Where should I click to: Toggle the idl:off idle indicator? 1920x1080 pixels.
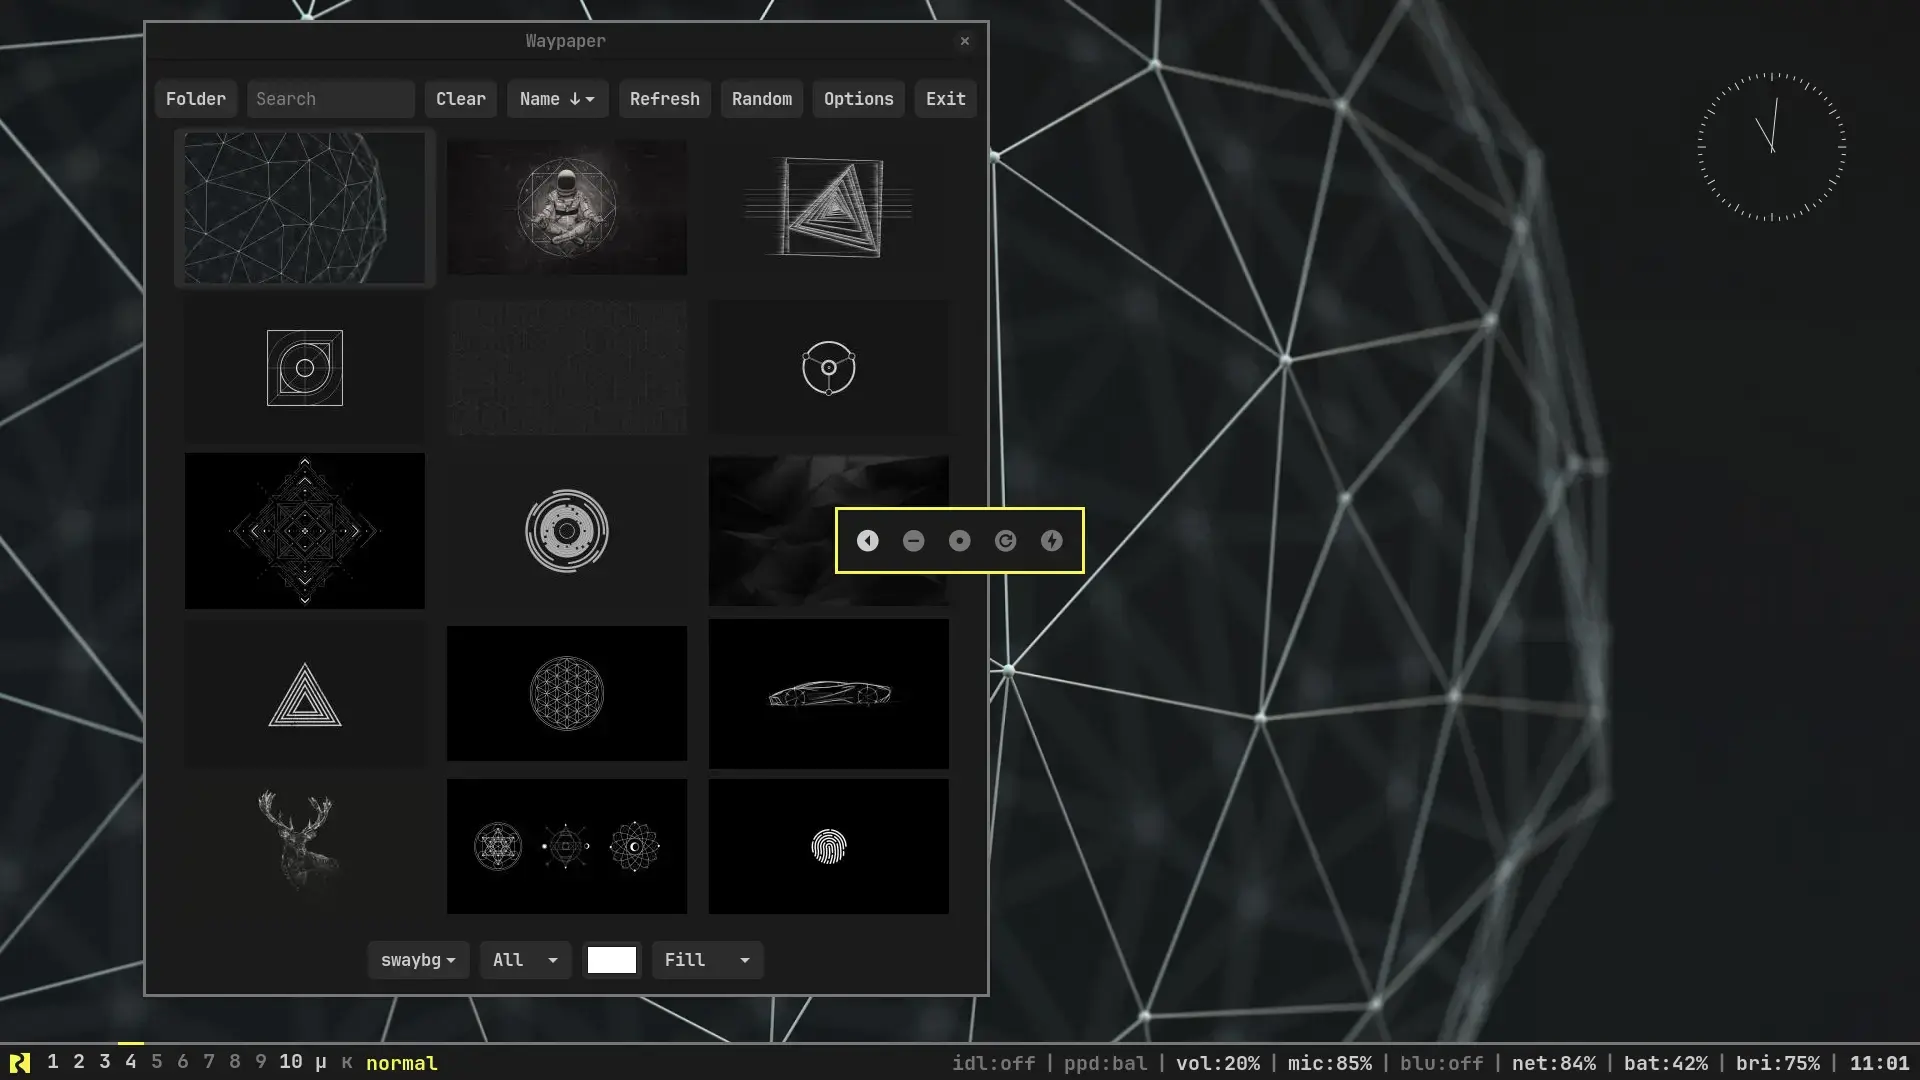pos(993,1063)
